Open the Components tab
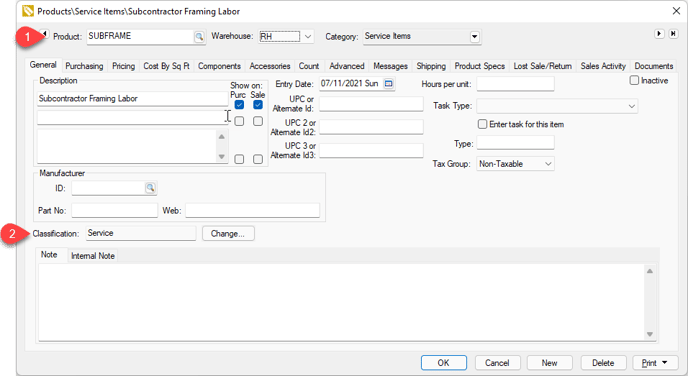Viewport: 688px width, 376px height. pos(219,66)
